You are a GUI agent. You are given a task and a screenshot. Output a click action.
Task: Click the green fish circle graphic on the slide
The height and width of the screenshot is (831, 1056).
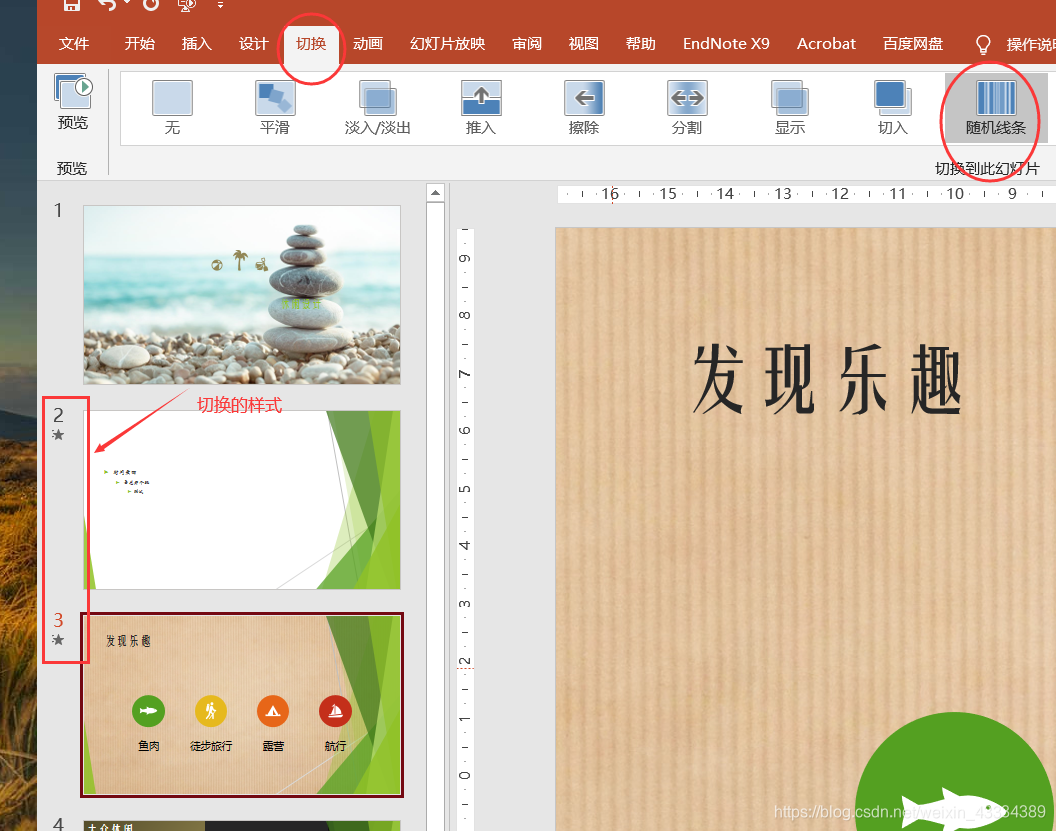(955, 772)
